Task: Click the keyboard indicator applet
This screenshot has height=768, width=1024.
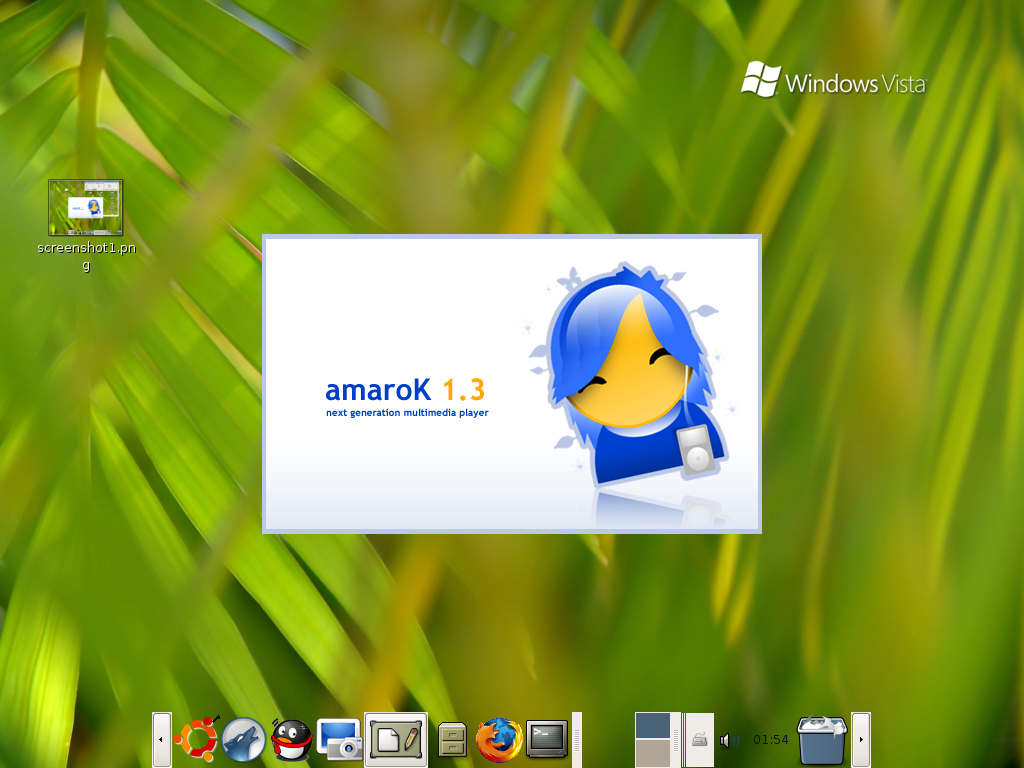Action: pos(699,740)
